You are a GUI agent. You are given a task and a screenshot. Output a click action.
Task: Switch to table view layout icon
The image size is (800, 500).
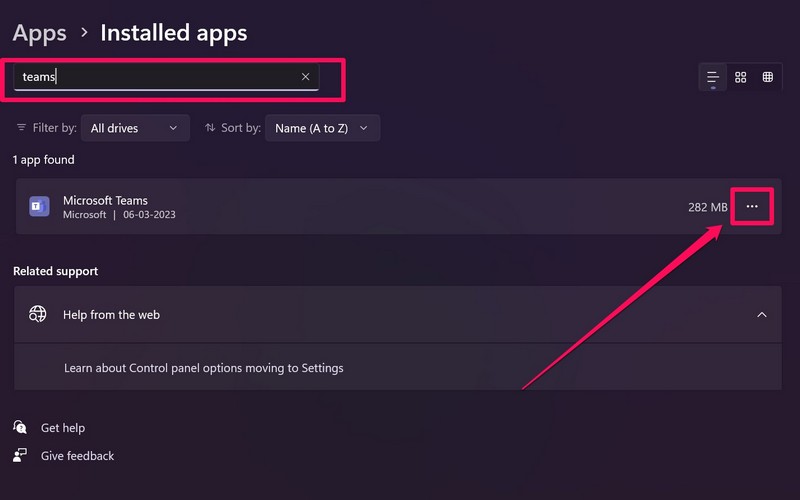pos(768,77)
